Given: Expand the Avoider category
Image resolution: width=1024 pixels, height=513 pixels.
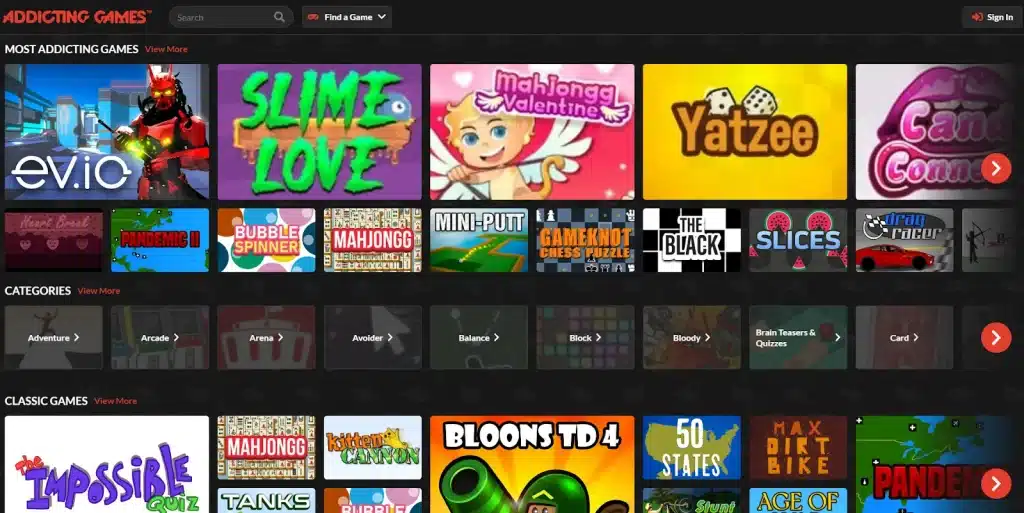Looking at the screenshot, I should click(373, 337).
